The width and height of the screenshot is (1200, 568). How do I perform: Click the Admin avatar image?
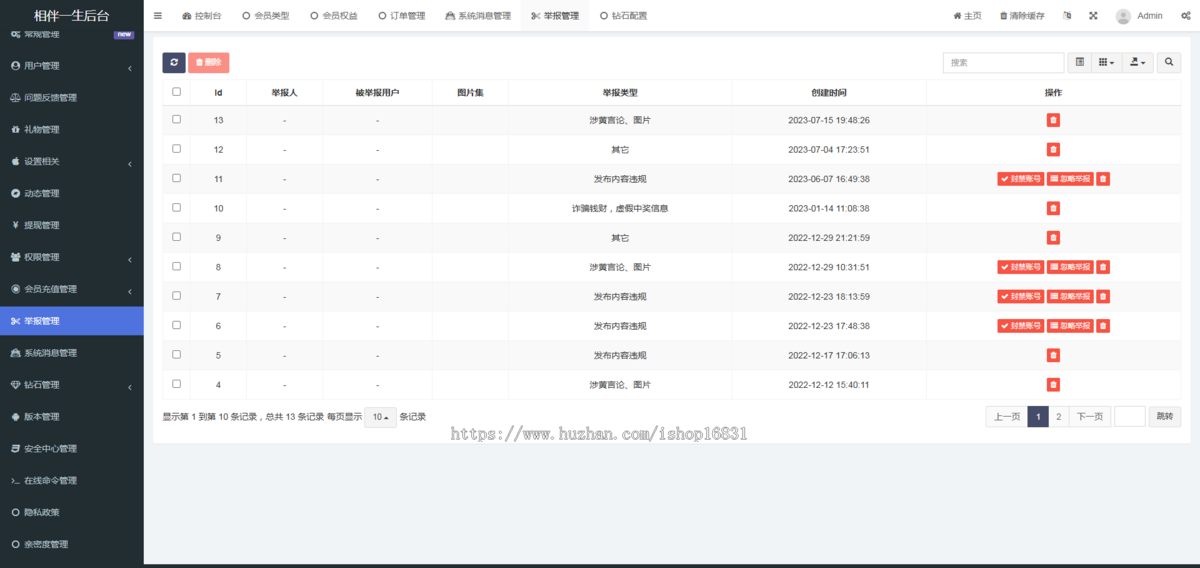pyautogui.click(x=1123, y=16)
